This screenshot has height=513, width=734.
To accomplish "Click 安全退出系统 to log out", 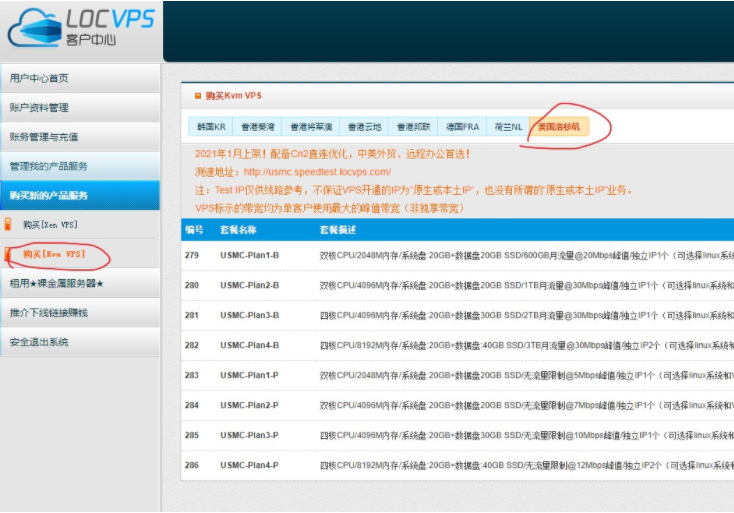I will tap(80, 342).
